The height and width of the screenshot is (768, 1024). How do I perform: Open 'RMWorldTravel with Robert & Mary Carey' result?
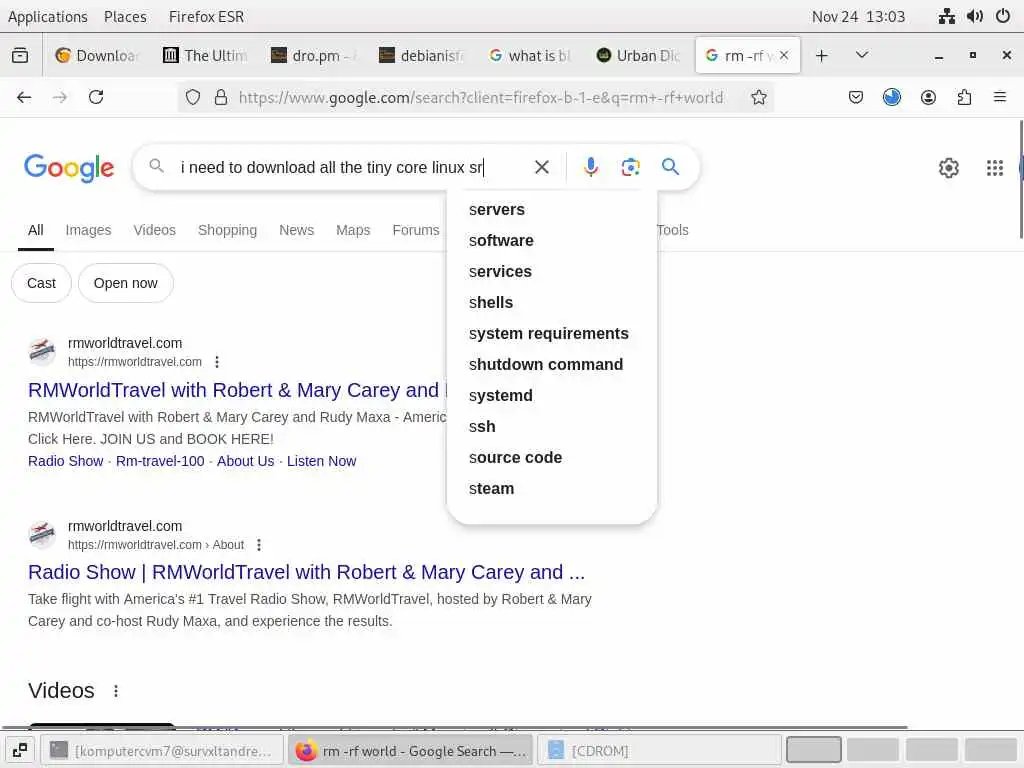238,390
